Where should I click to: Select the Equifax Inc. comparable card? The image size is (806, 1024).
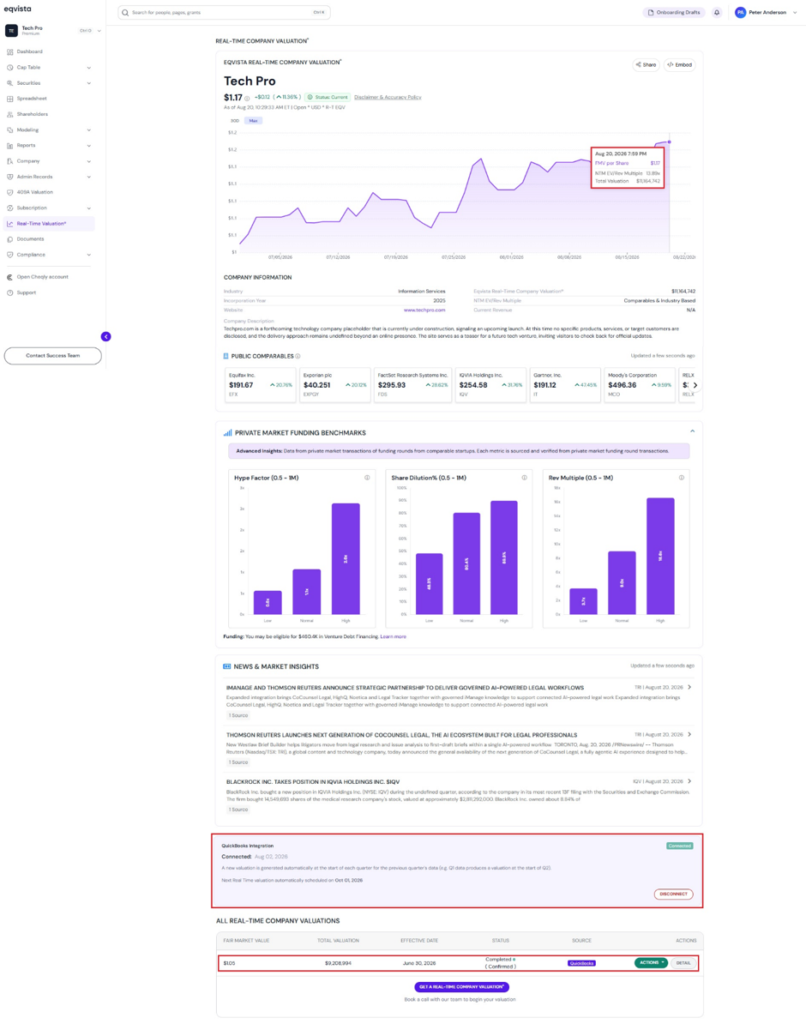pyautogui.click(x=260, y=385)
